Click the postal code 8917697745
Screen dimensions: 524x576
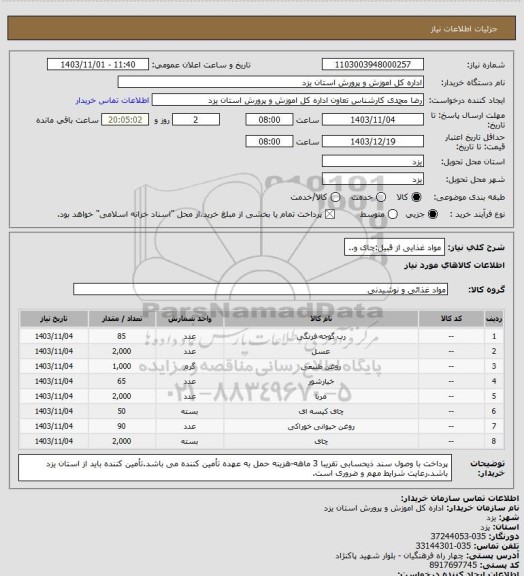(453, 565)
